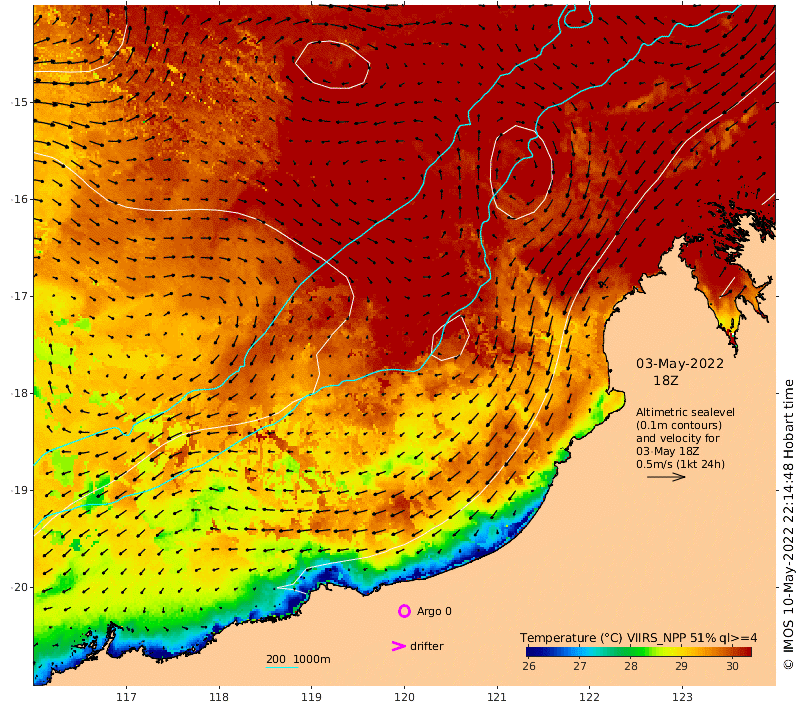Click latitude axis label -15
Viewport: 800px width, 710px height.
(19, 102)
